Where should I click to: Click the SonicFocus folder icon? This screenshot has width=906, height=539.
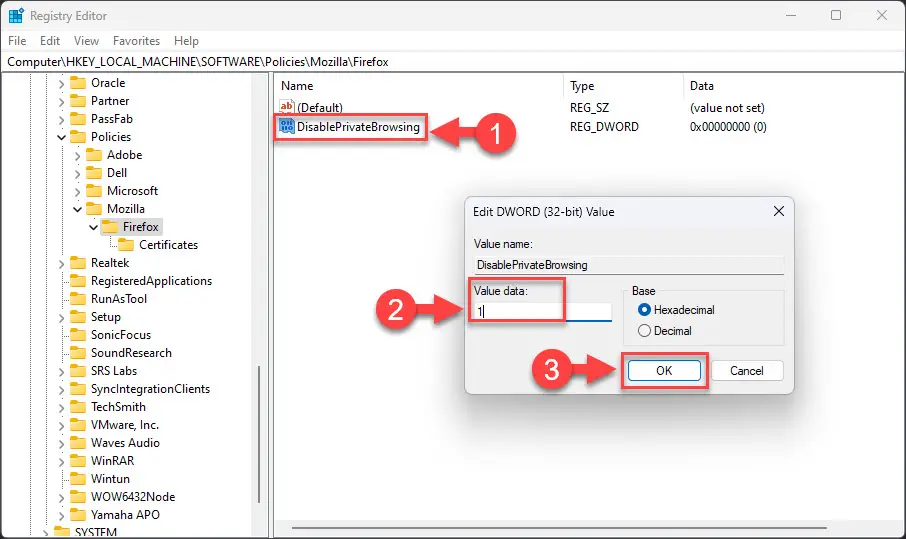pos(78,334)
